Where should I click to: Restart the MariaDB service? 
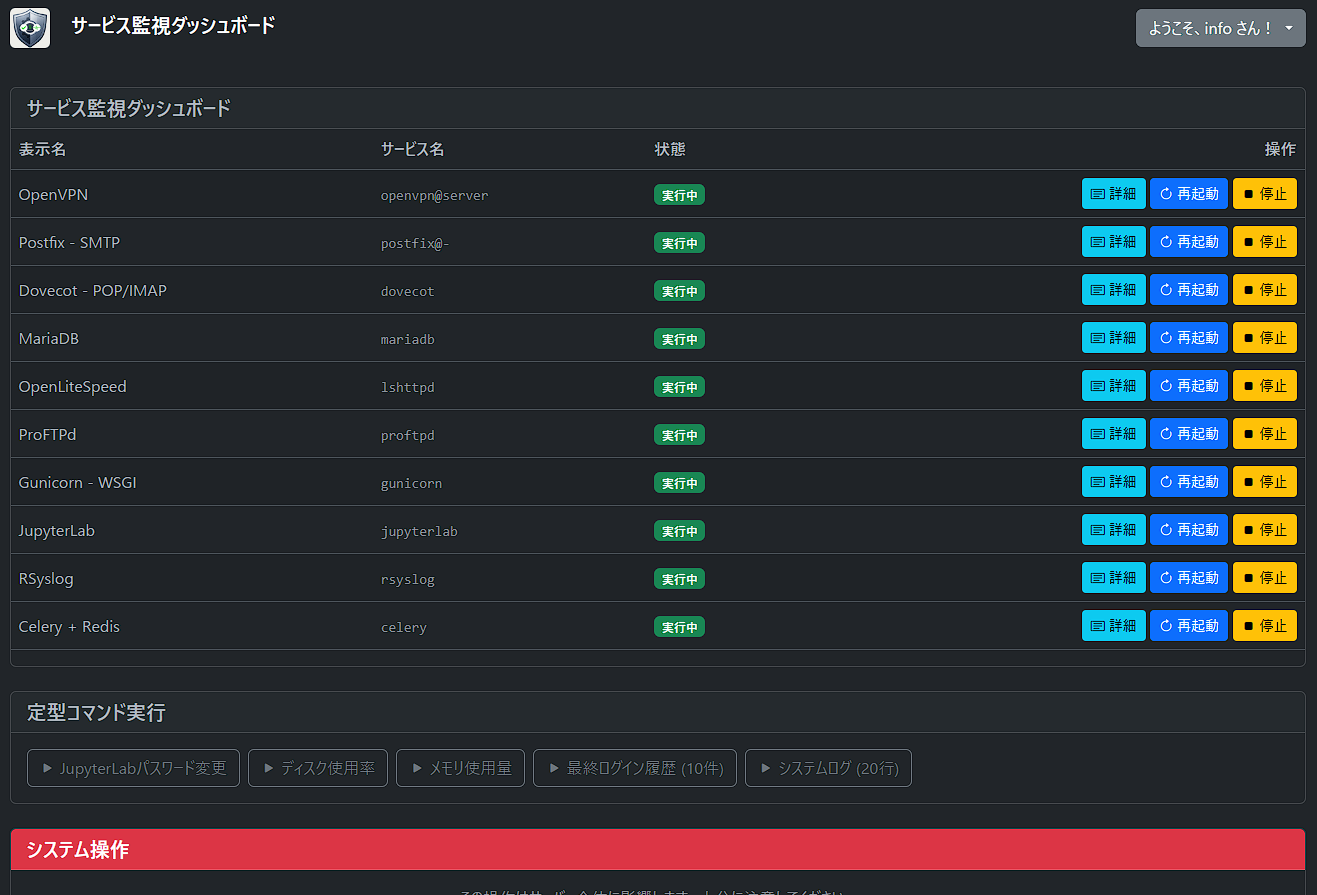1188,338
